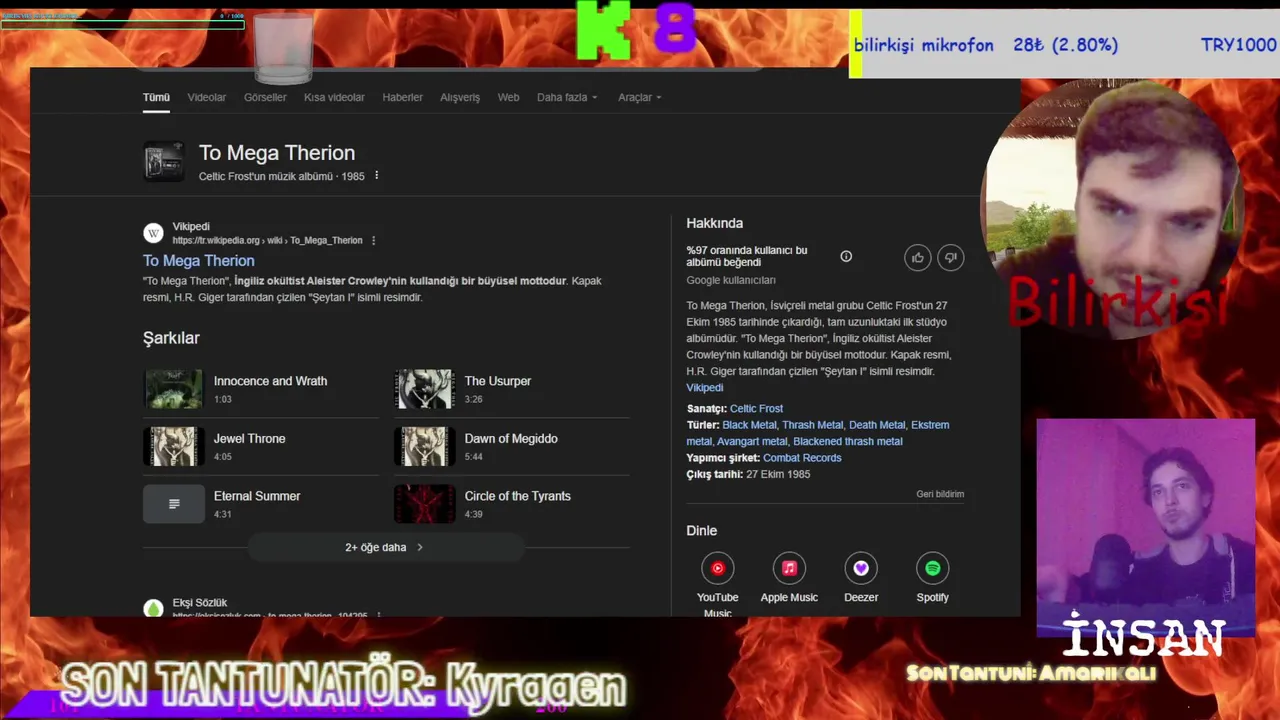This screenshot has width=1280, height=720.
Task: Open the Apple Music listen icon
Action: coord(789,568)
